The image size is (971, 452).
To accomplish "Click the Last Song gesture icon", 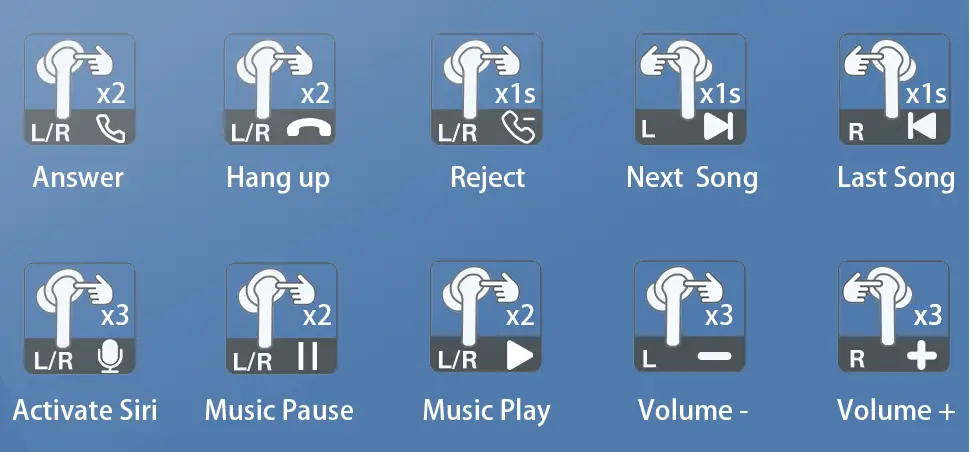I will (894, 90).
